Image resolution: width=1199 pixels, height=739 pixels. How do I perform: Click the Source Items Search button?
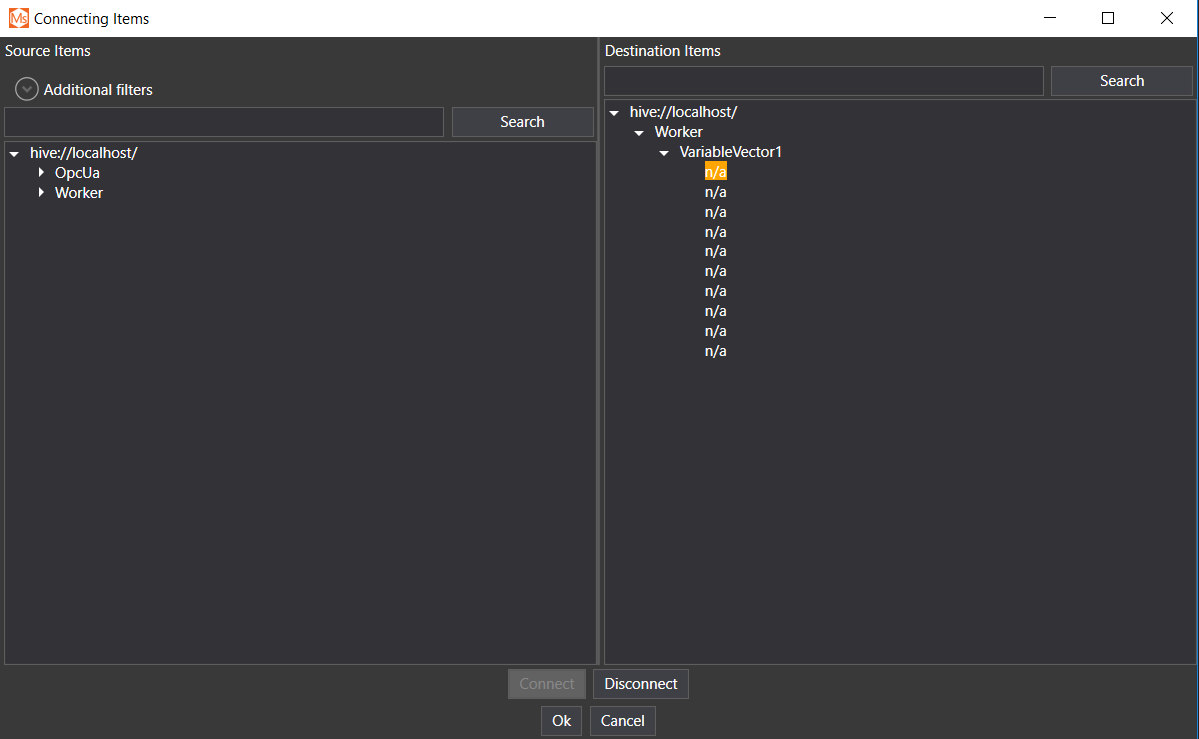tap(522, 122)
